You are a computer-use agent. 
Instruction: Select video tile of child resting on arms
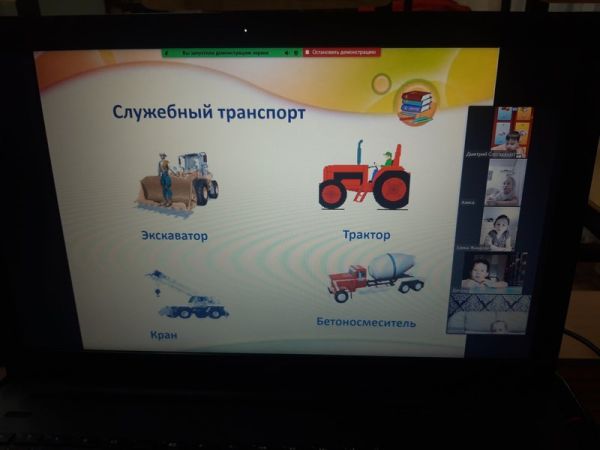(x=490, y=273)
